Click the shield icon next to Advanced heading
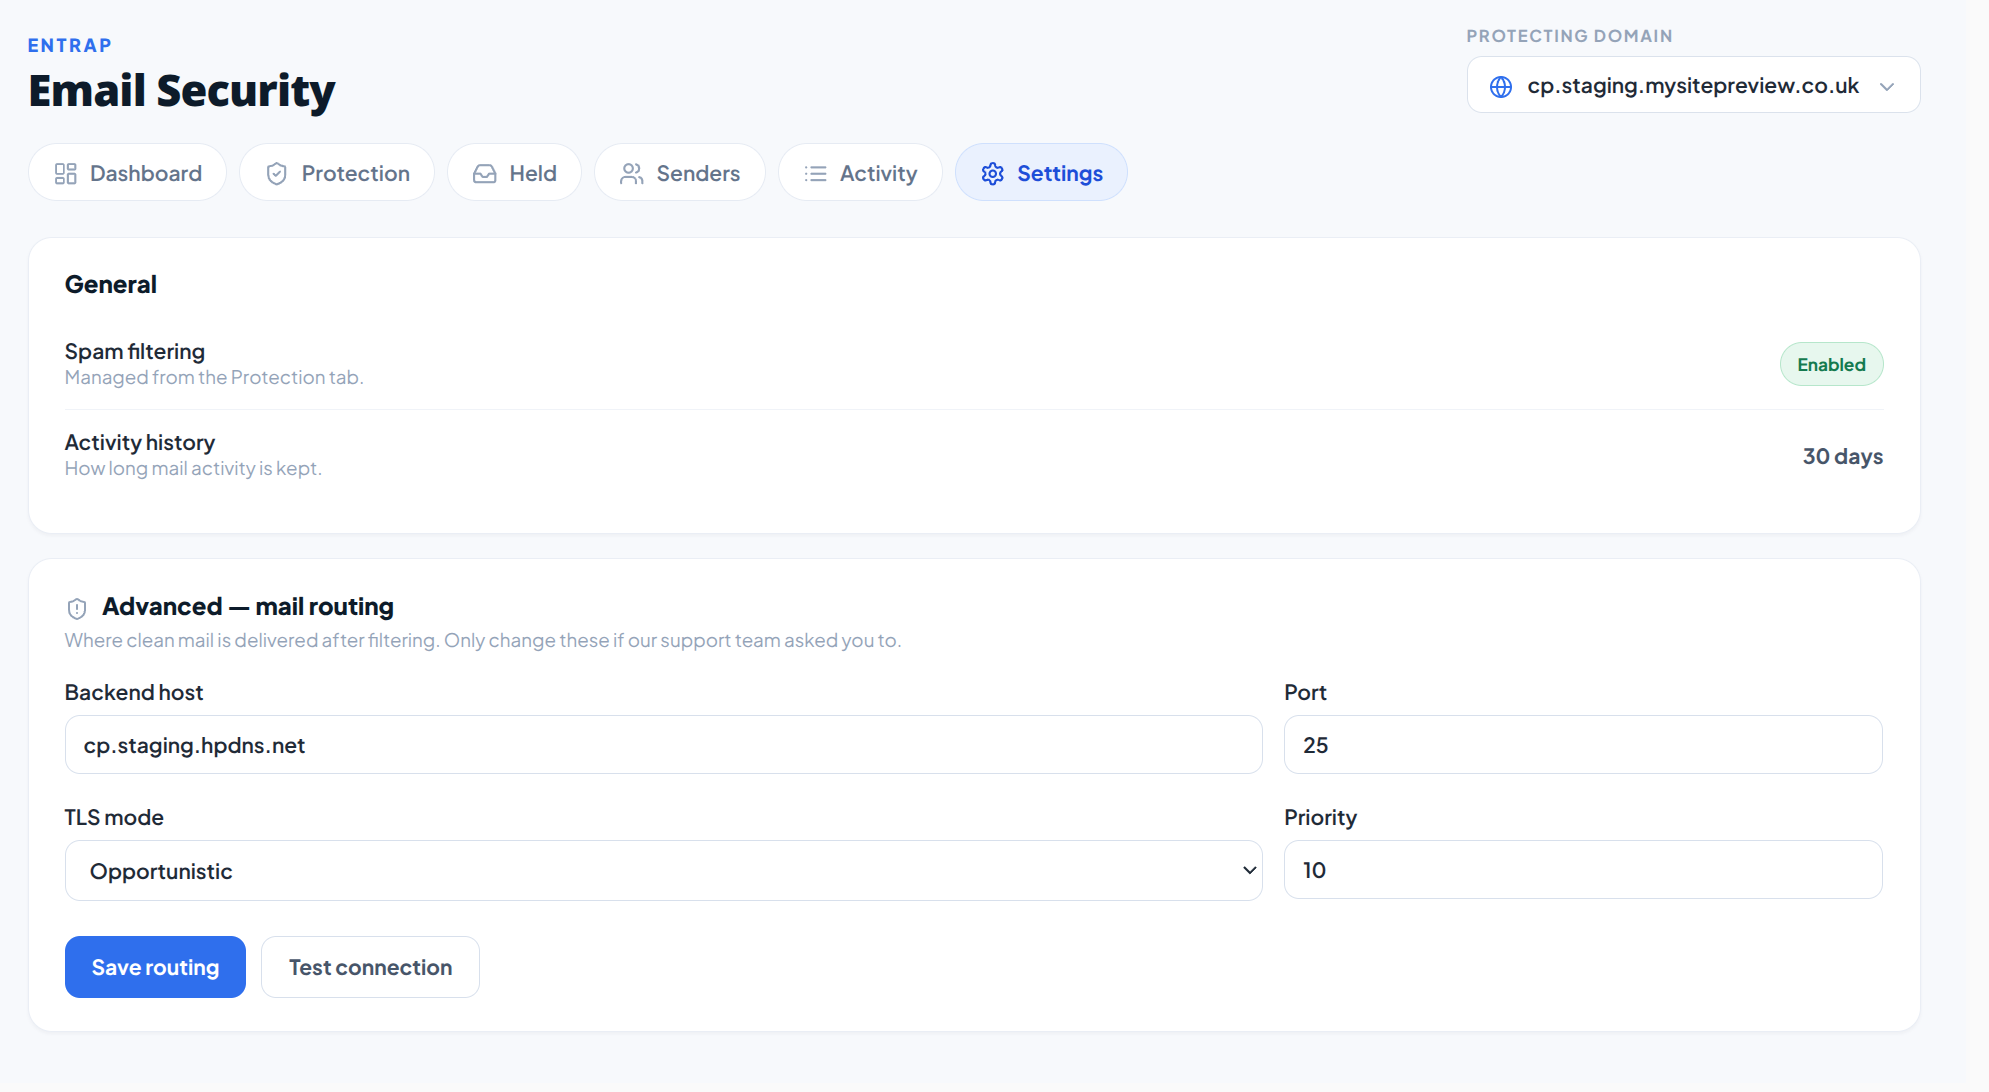Screen dimensions: 1989x1092 [x=77, y=608]
